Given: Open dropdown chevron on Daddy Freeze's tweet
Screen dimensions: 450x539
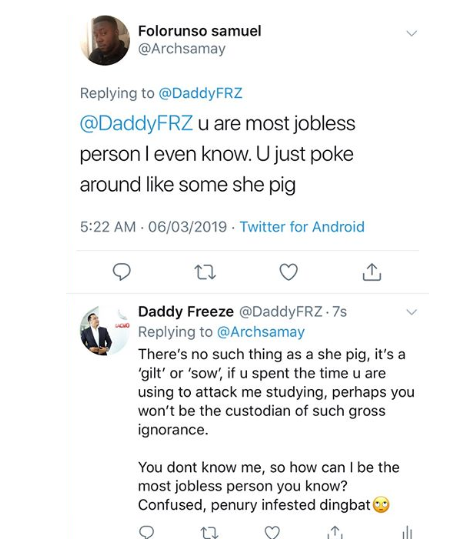Looking at the screenshot, I should pyautogui.click(x=411, y=312).
